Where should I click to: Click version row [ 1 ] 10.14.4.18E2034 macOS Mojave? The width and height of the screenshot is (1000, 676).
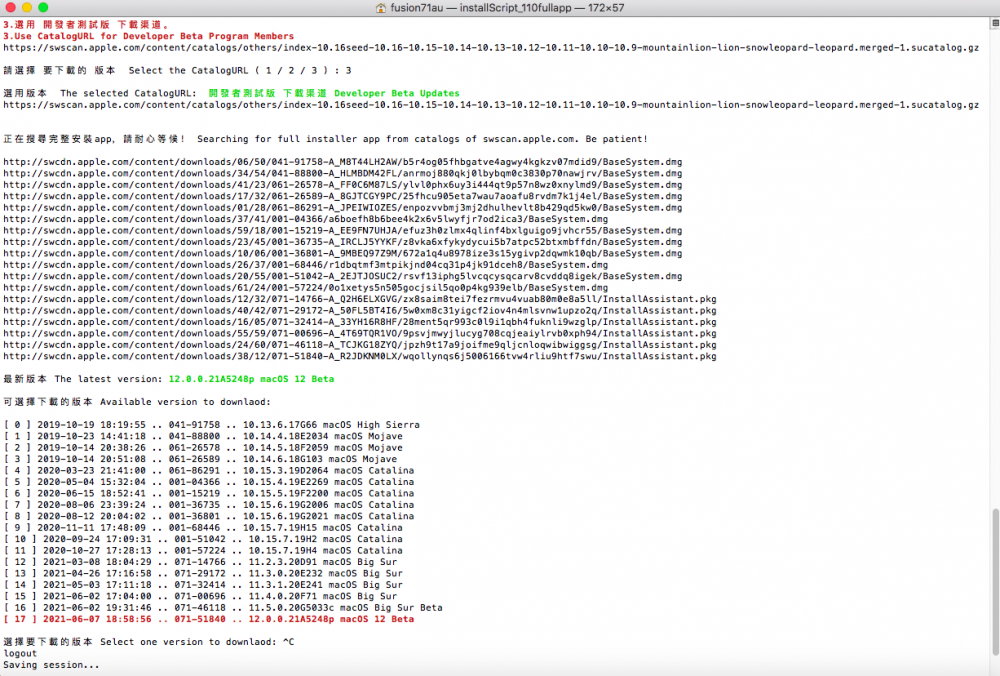(203, 437)
